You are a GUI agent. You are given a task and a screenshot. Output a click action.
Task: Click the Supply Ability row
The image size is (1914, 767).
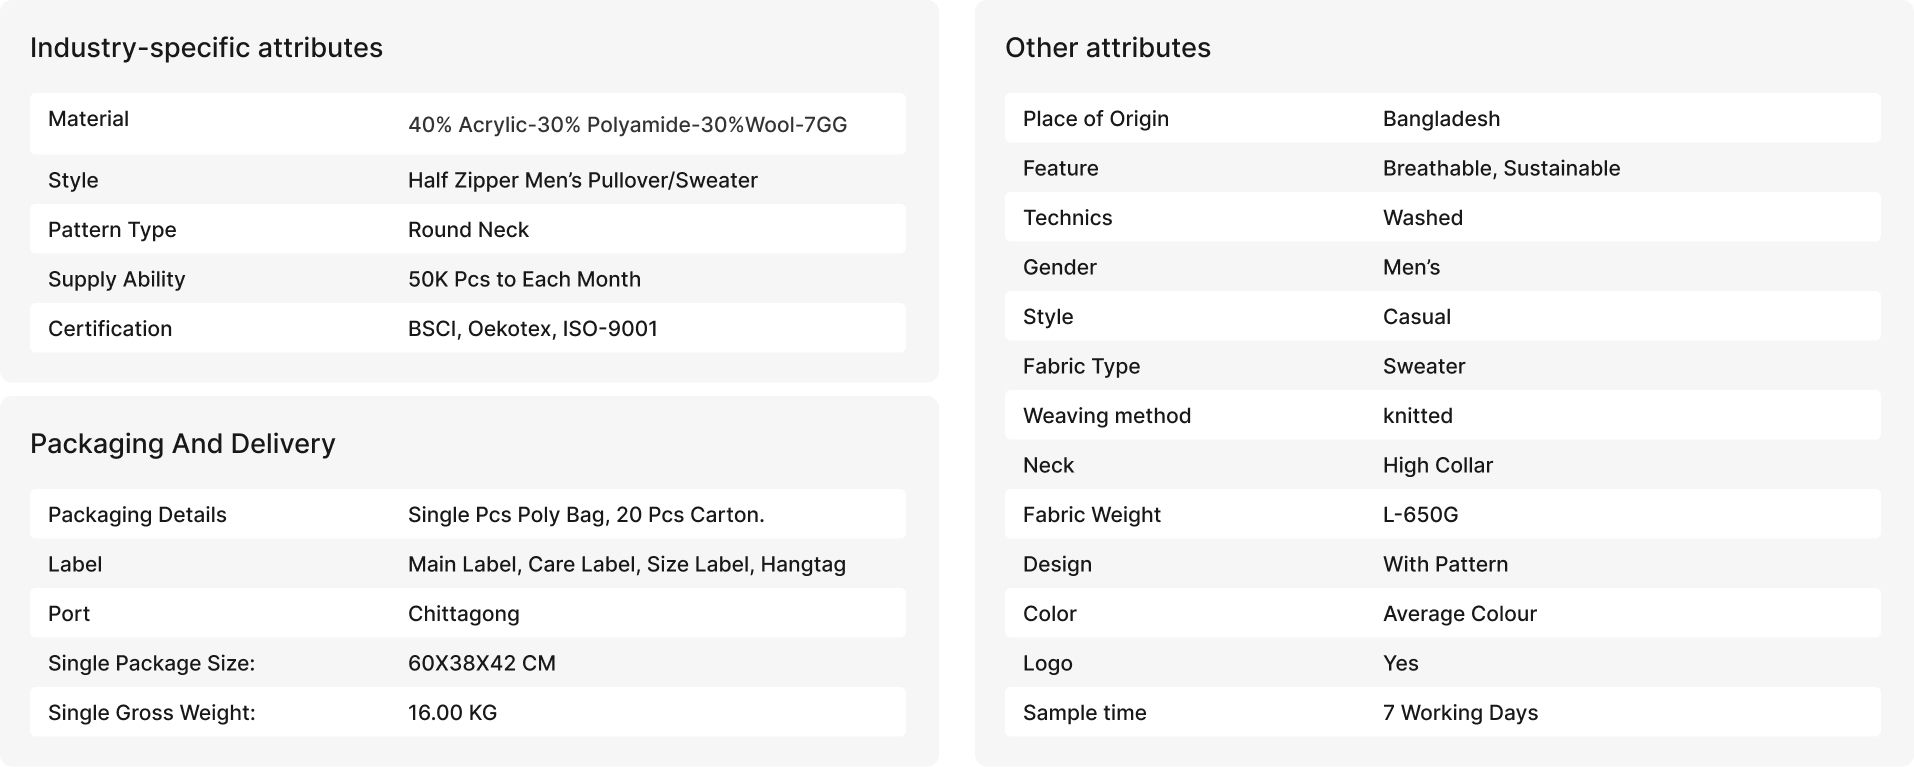(x=468, y=279)
